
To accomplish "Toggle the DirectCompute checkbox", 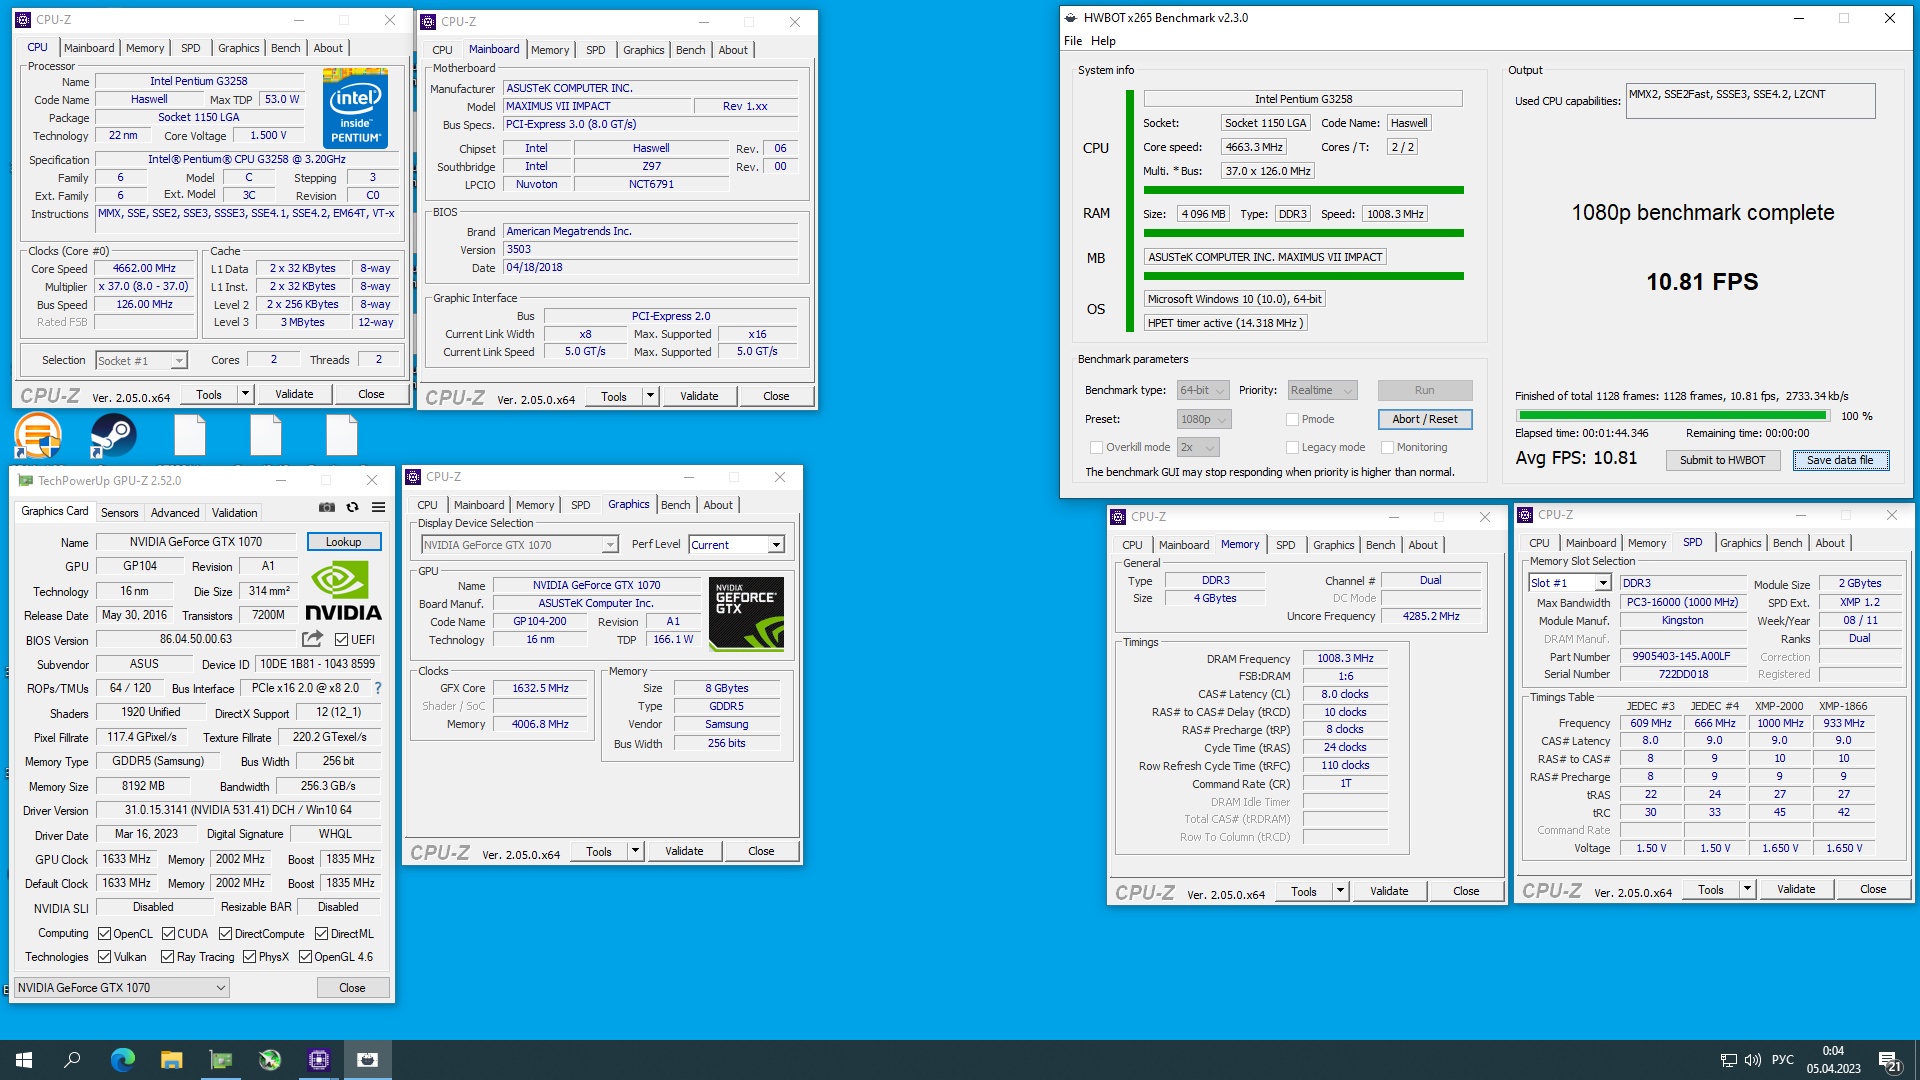I will [x=225, y=934].
